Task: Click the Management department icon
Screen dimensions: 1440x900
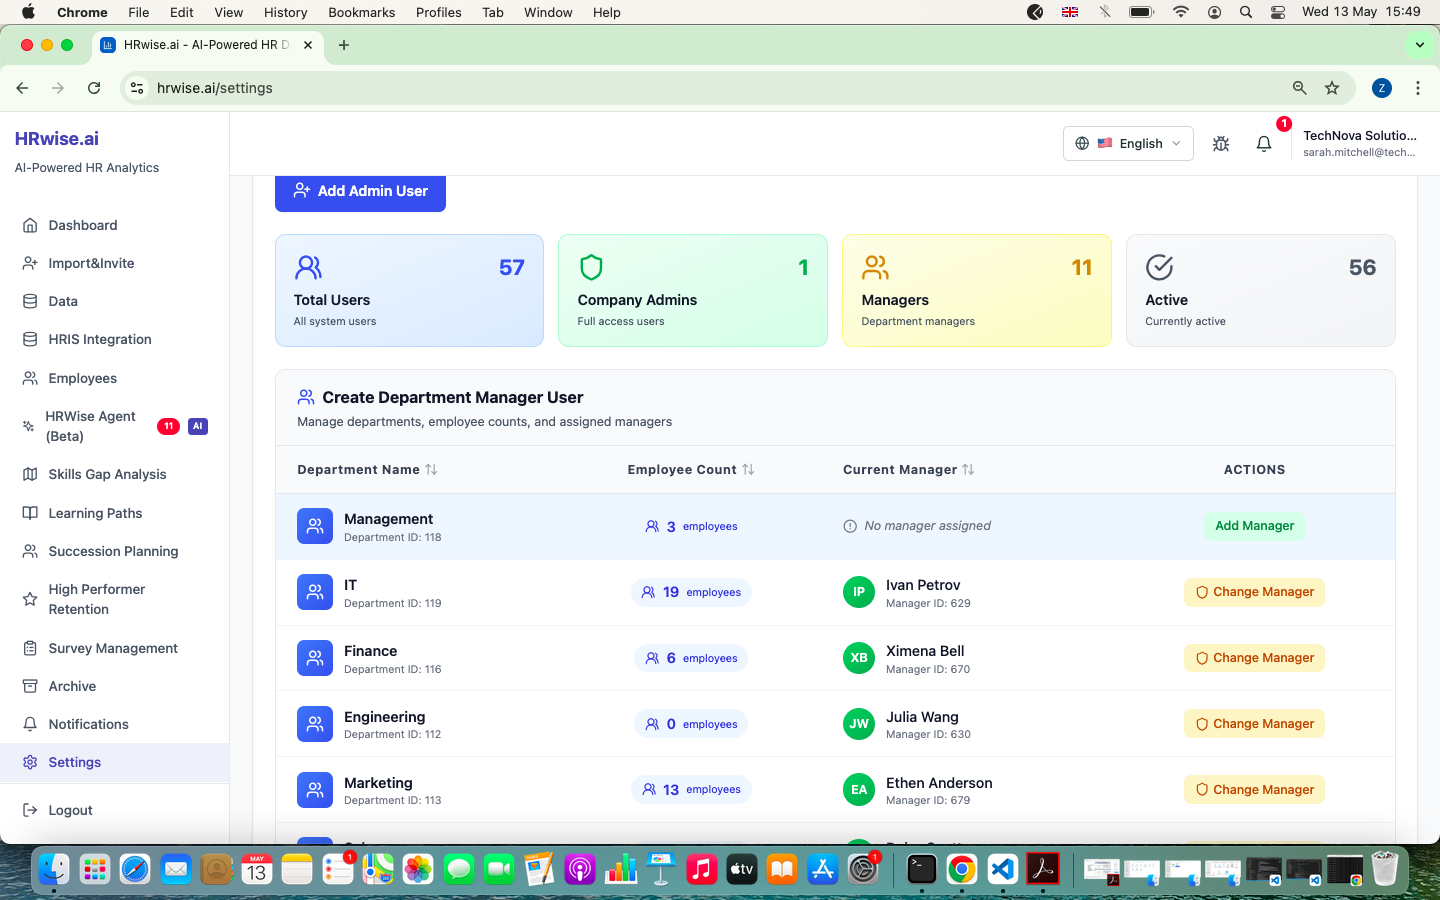Action: pyautogui.click(x=315, y=526)
